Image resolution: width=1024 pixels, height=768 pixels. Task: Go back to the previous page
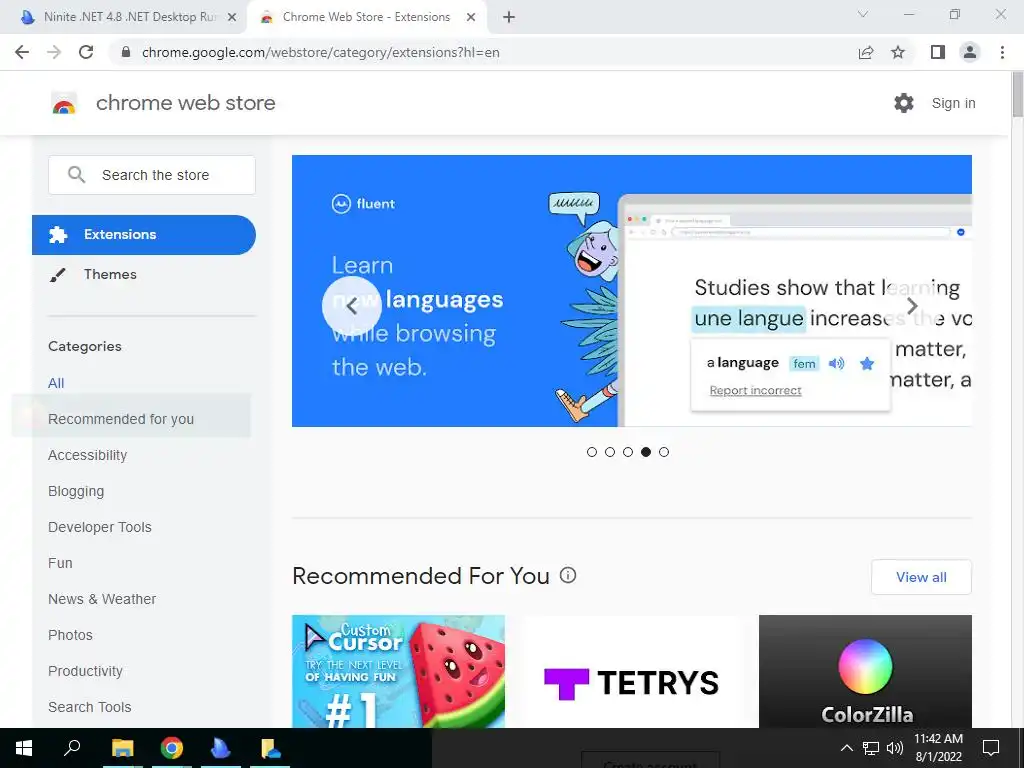point(22,52)
